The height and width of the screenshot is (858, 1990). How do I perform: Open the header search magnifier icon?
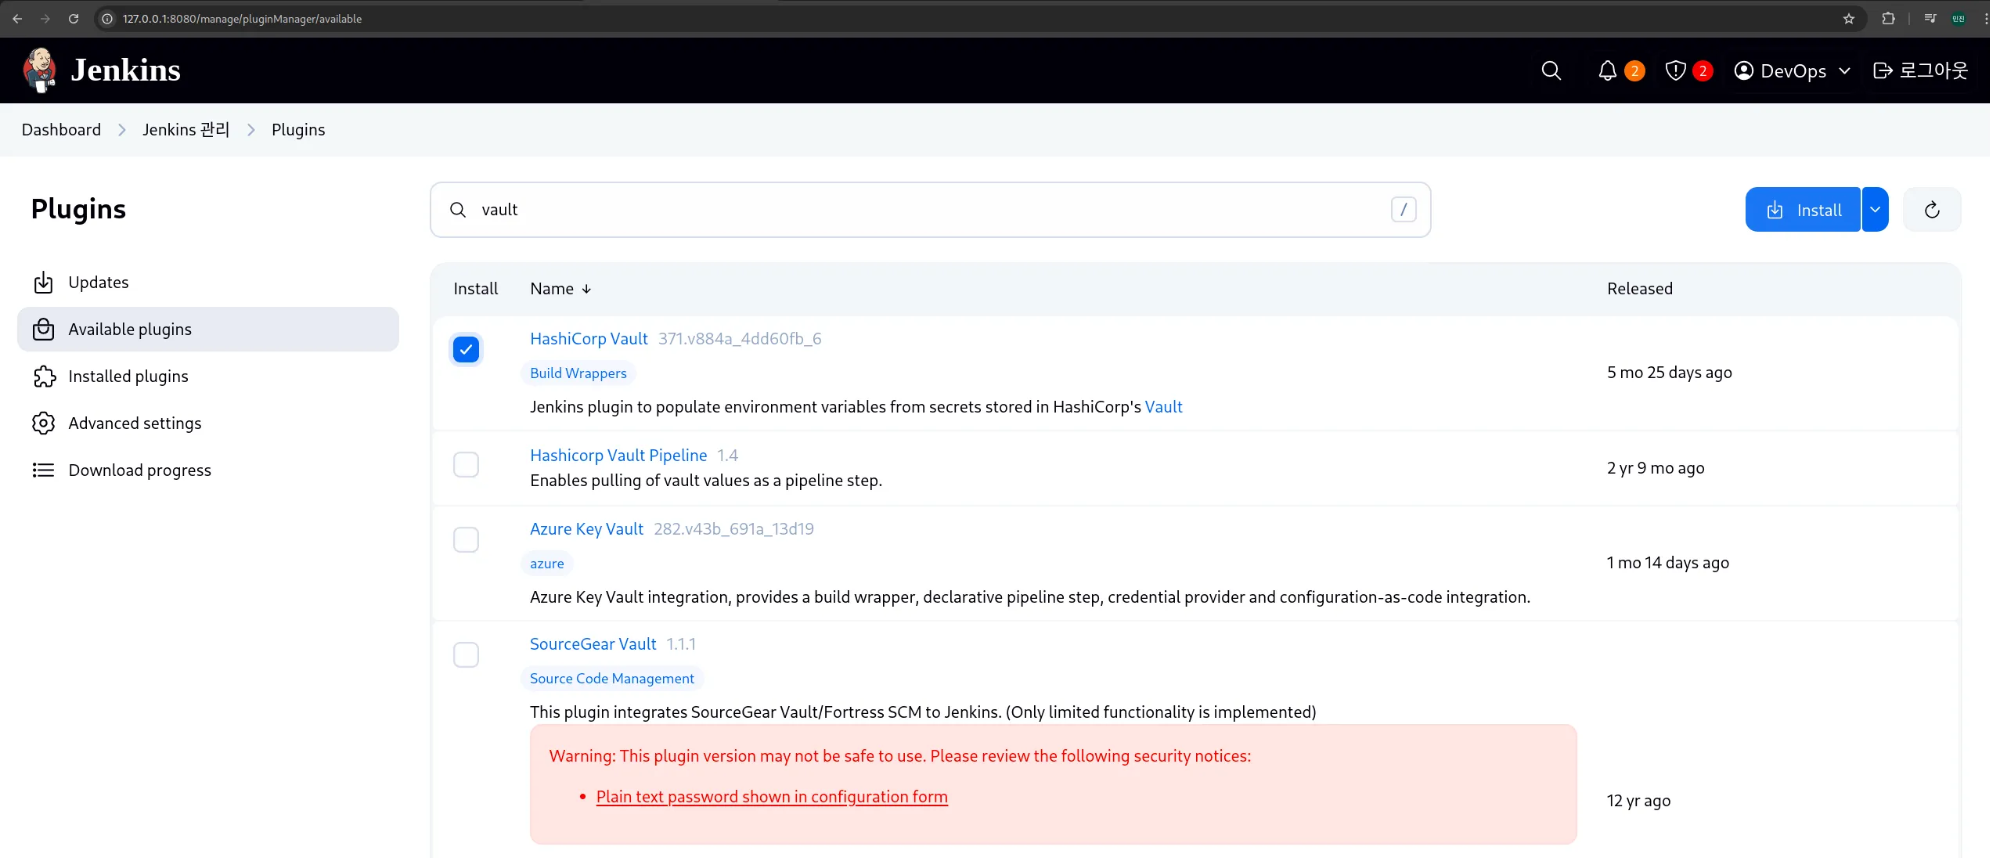1551,70
